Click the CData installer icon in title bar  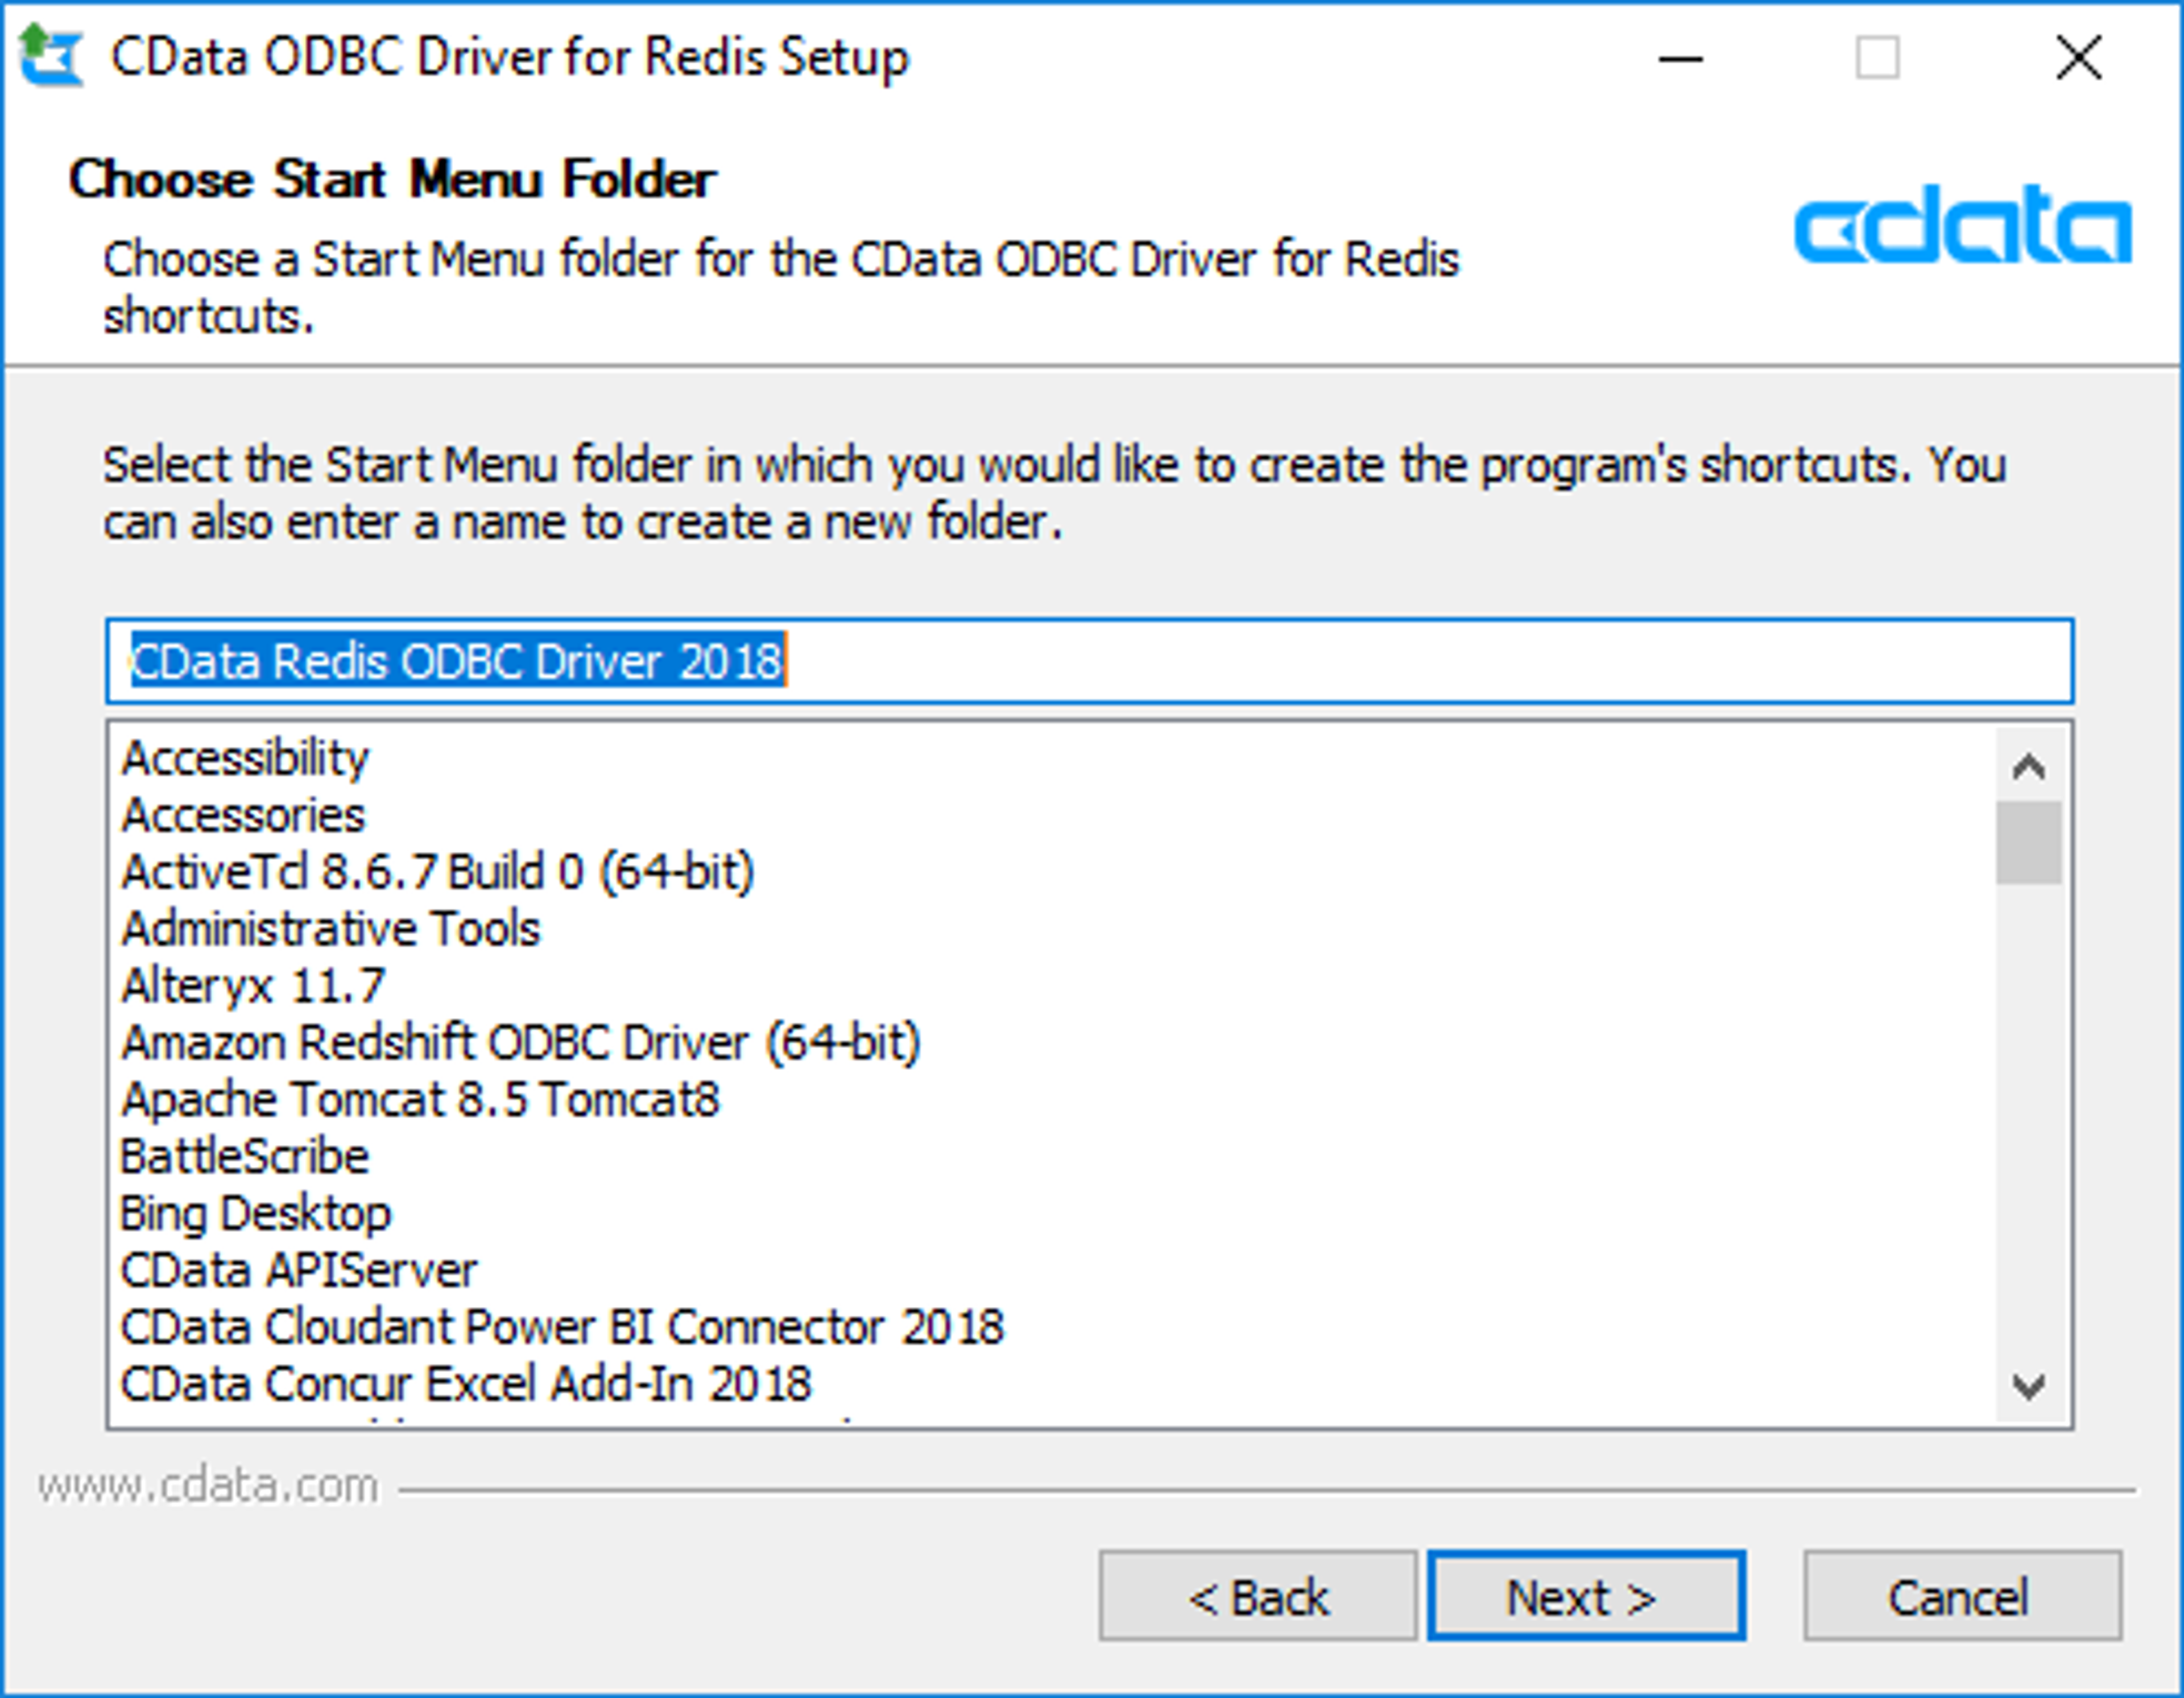(50, 57)
